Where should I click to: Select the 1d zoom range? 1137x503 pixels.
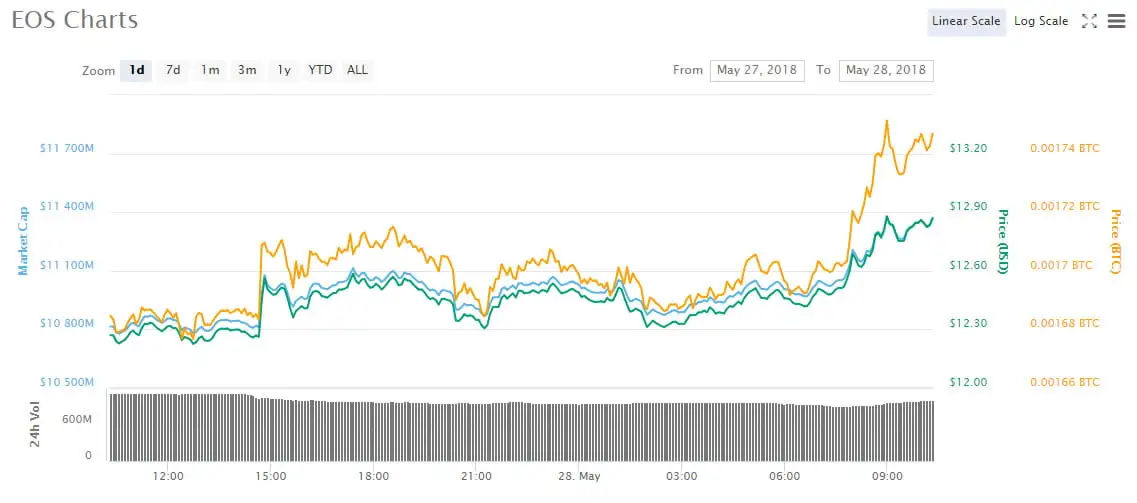point(137,70)
